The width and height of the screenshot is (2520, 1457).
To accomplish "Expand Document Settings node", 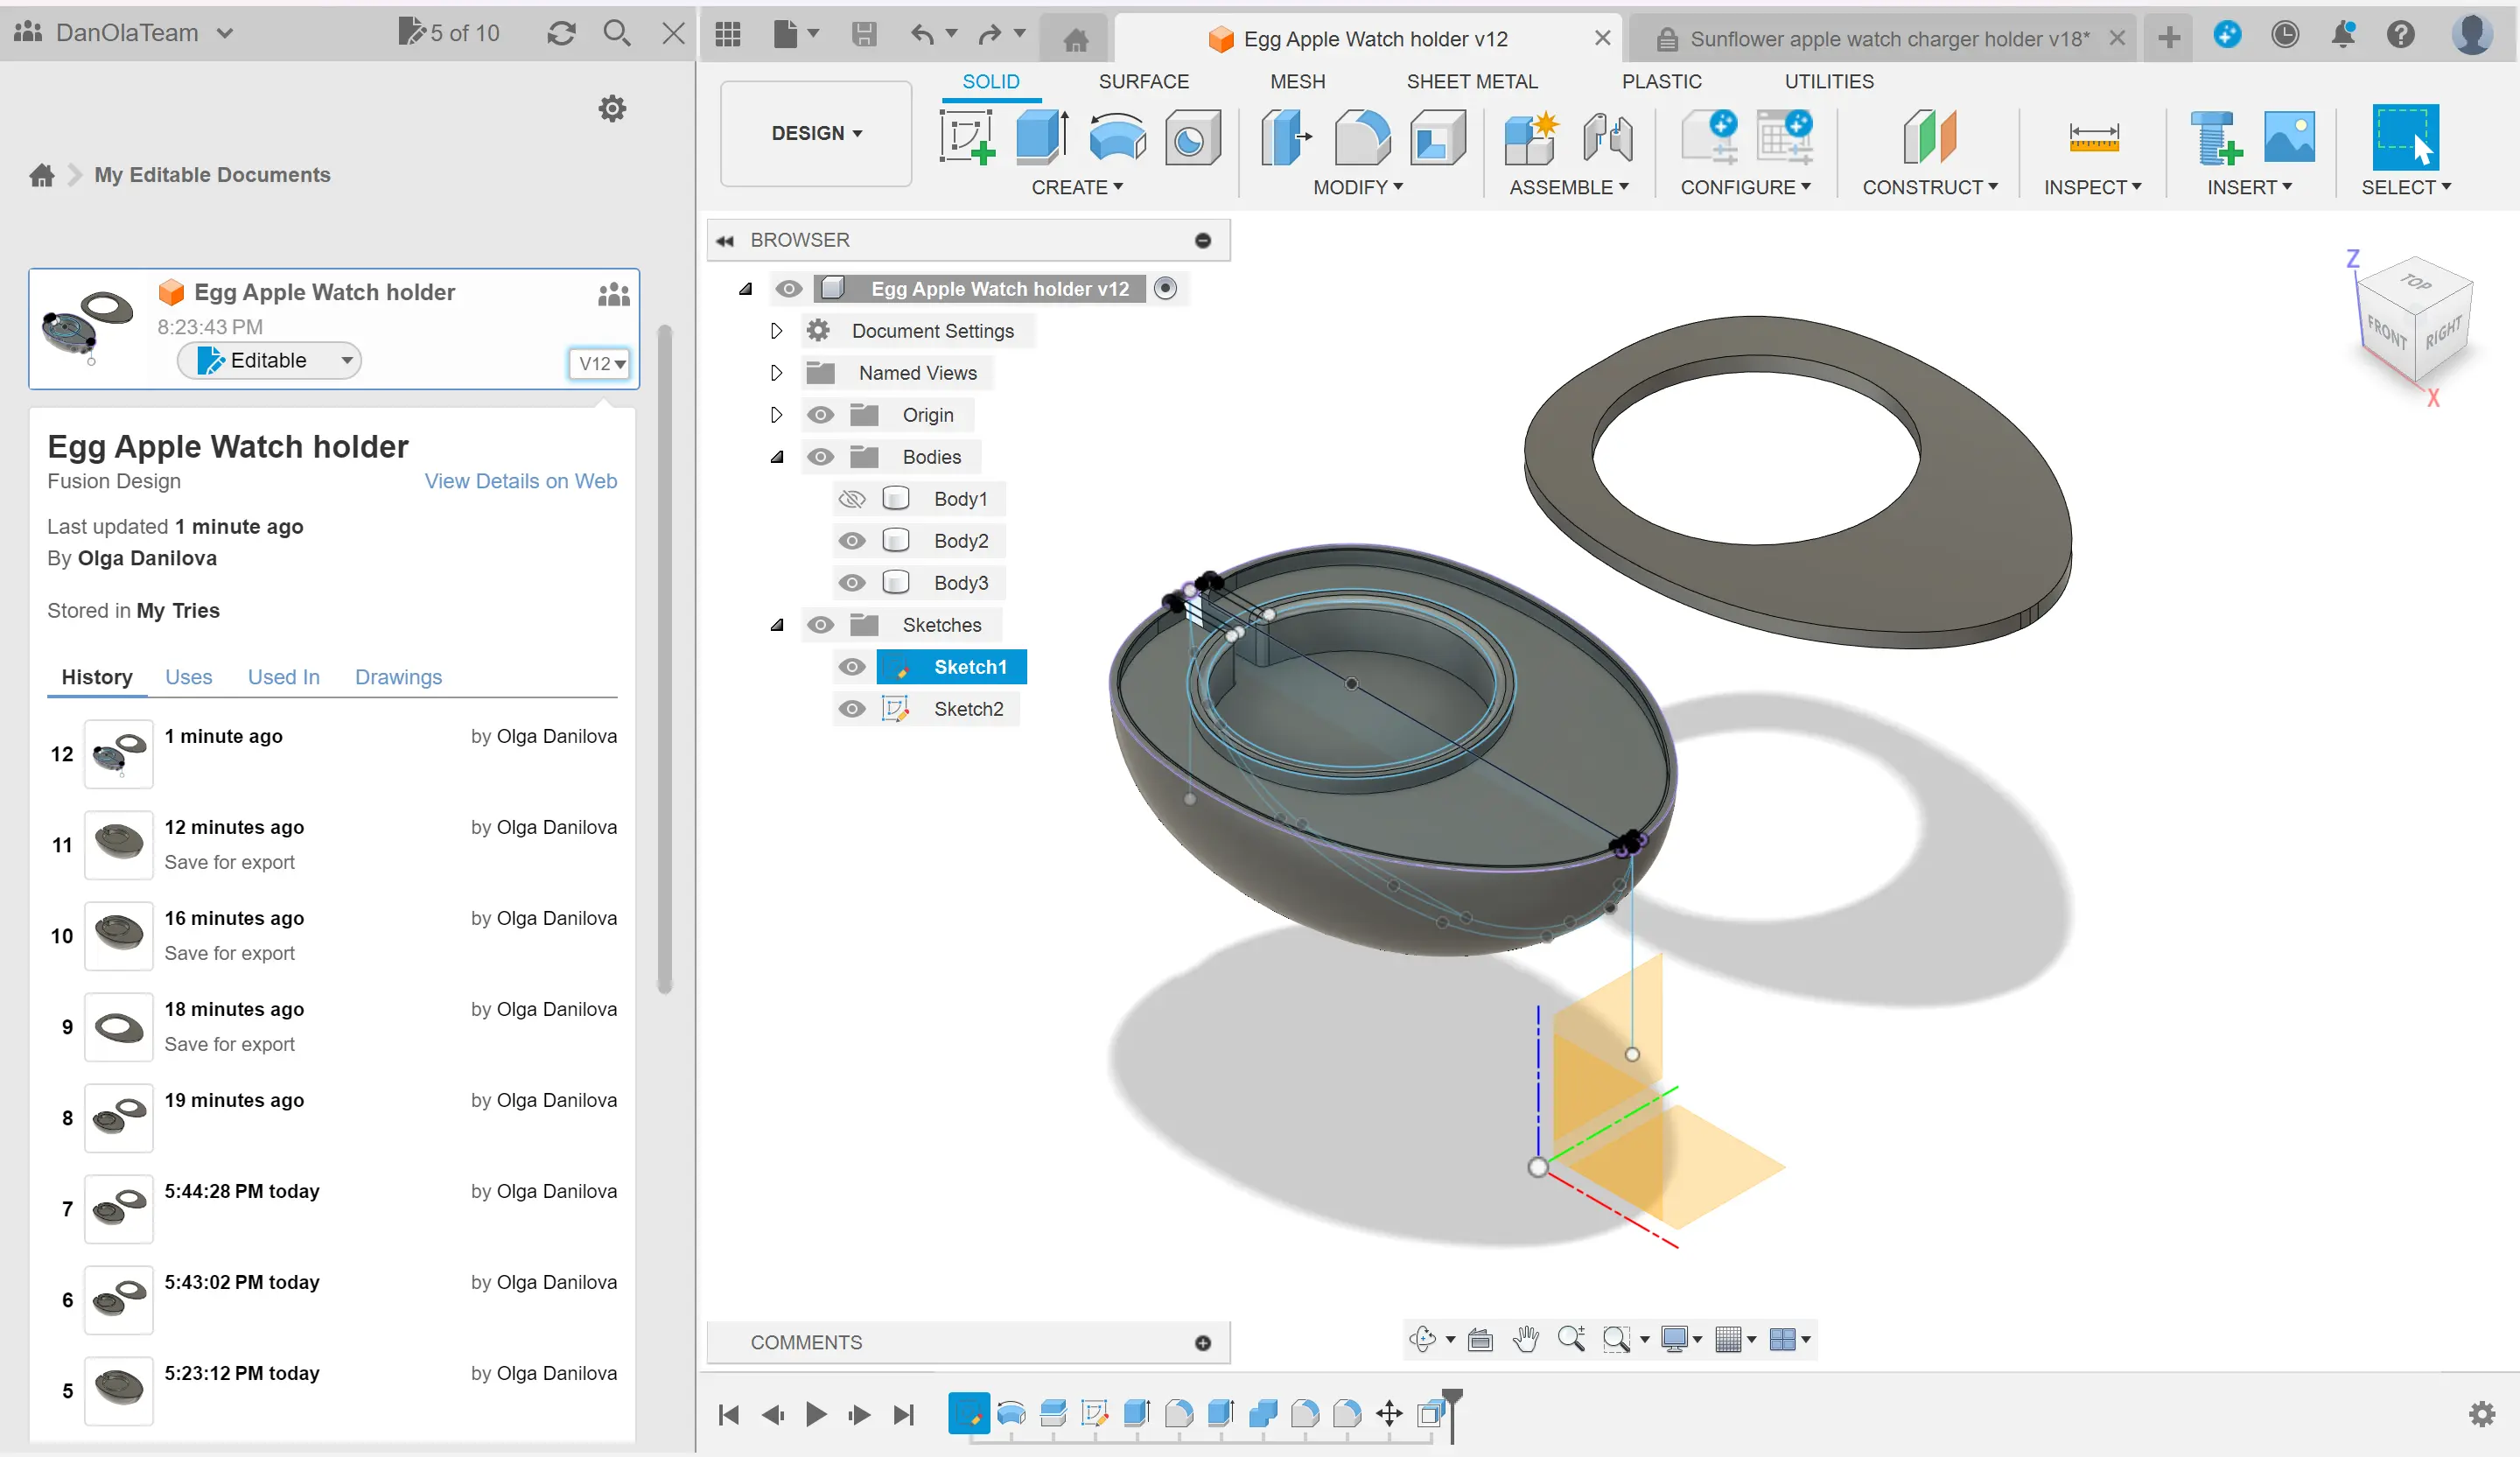I will click(x=776, y=331).
